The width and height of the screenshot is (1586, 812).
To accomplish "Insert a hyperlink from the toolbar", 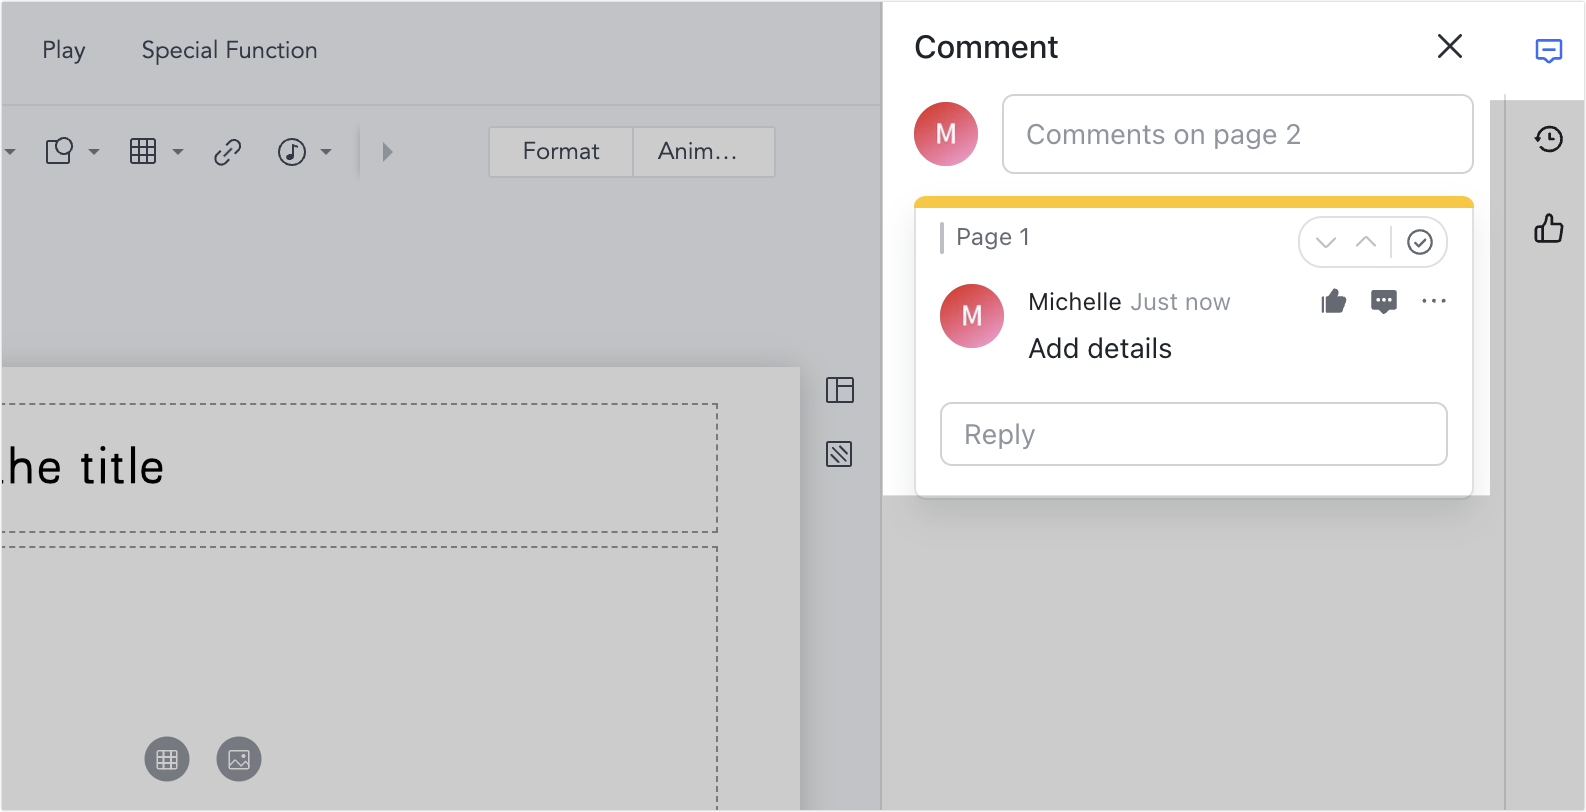I will click(x=227, y=152).
